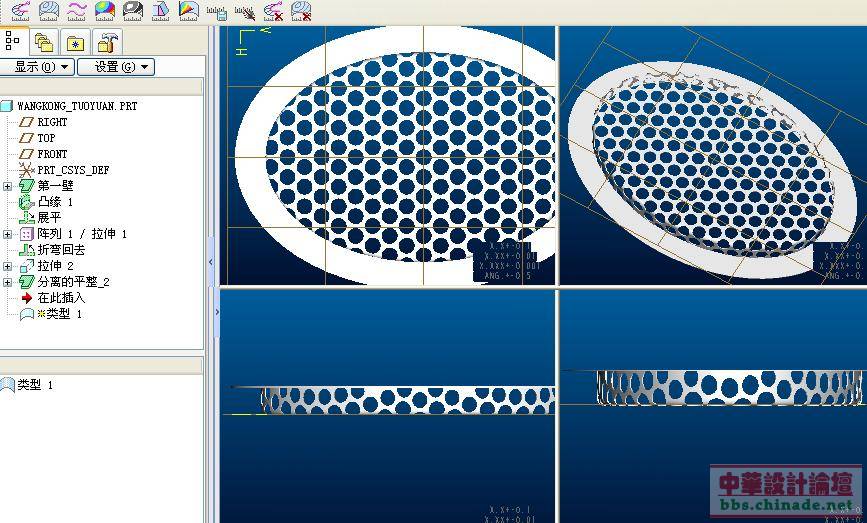Open the hammer-and-folder Connections tab

click(107, 42)
